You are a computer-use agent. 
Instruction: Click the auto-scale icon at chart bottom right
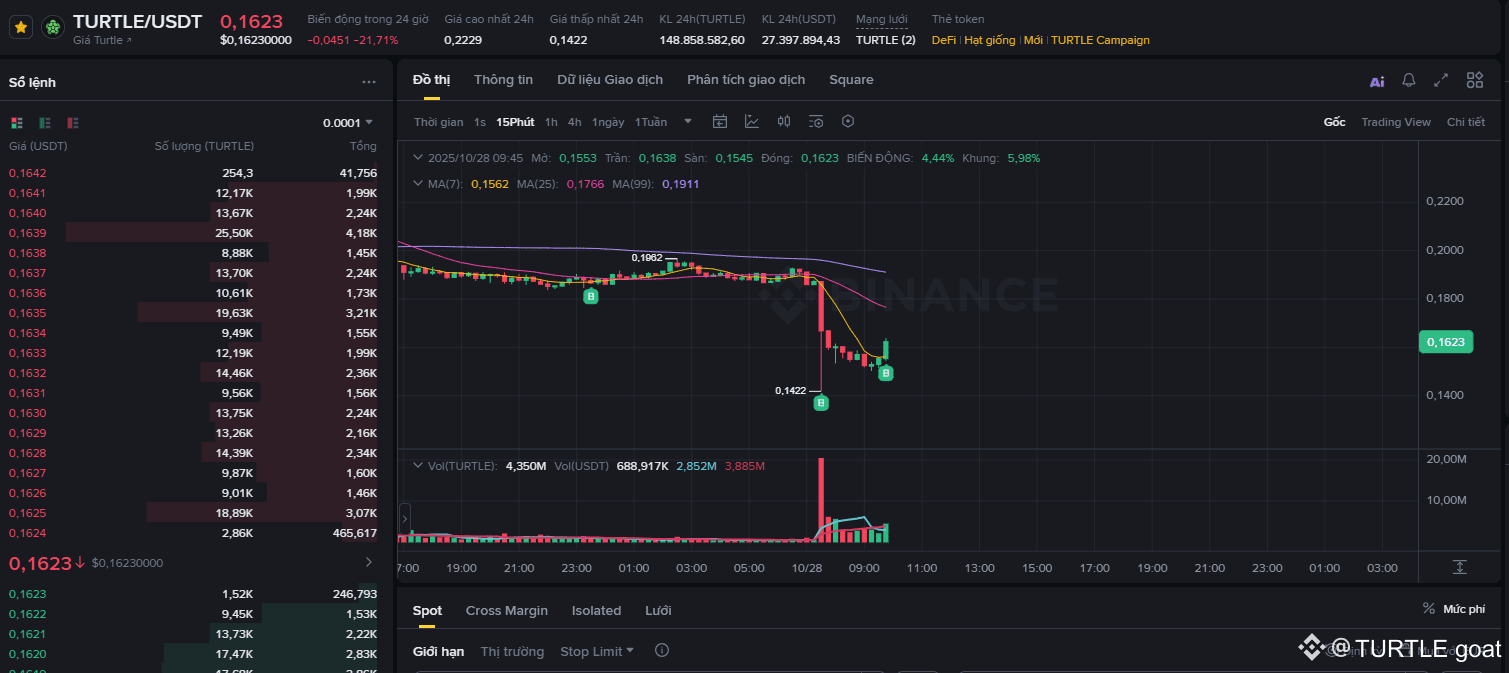point(1459,567)
